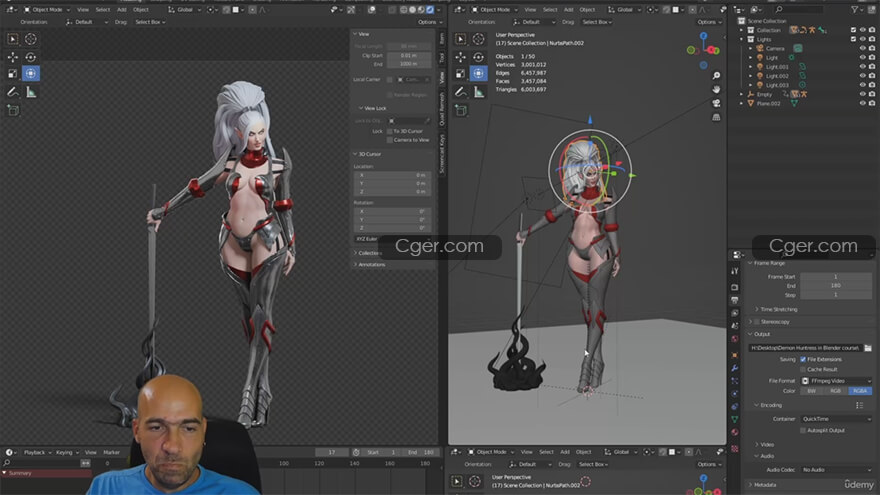Set color mode to BW
Image resolution: width=880 pixels, height=495 pixels.
[812, 391]
